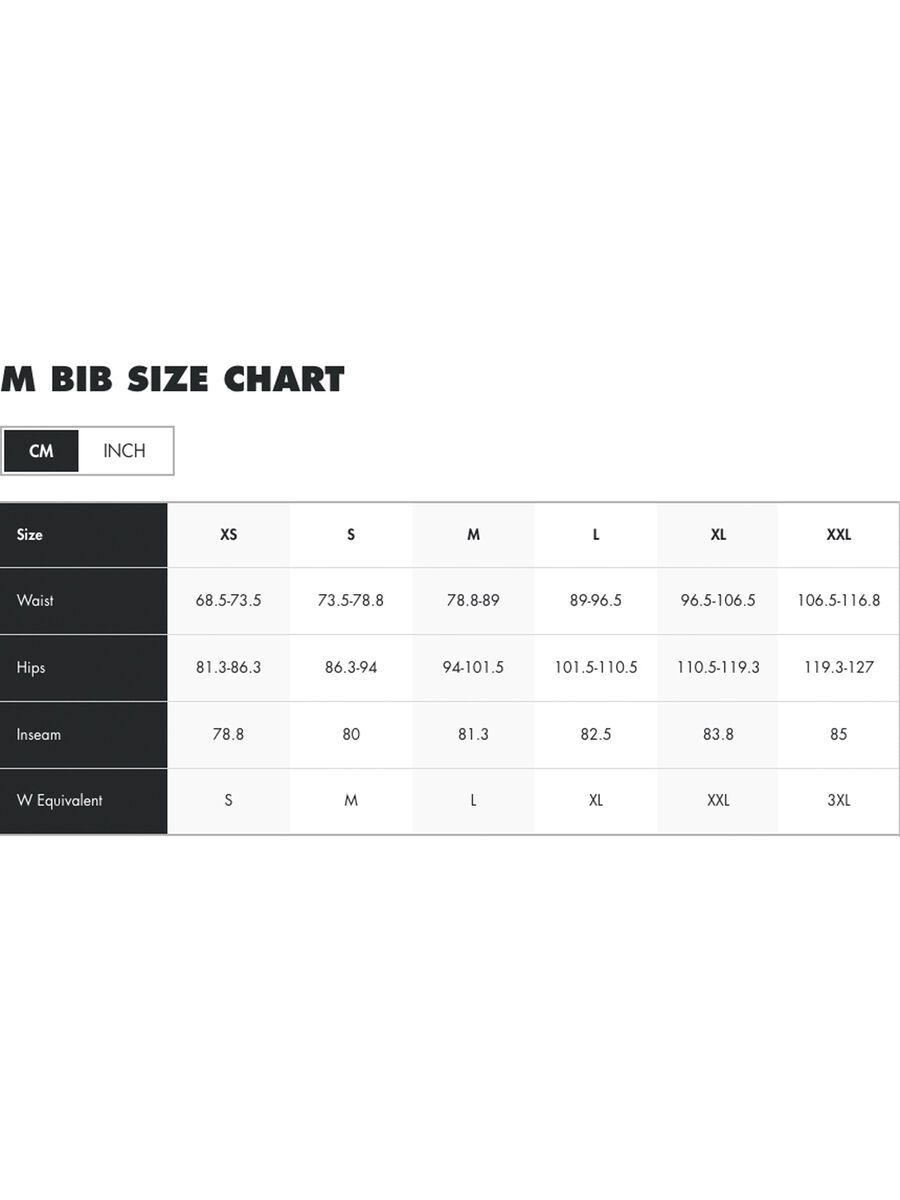Click the hips value 119.3-127

tap(838, 668)
